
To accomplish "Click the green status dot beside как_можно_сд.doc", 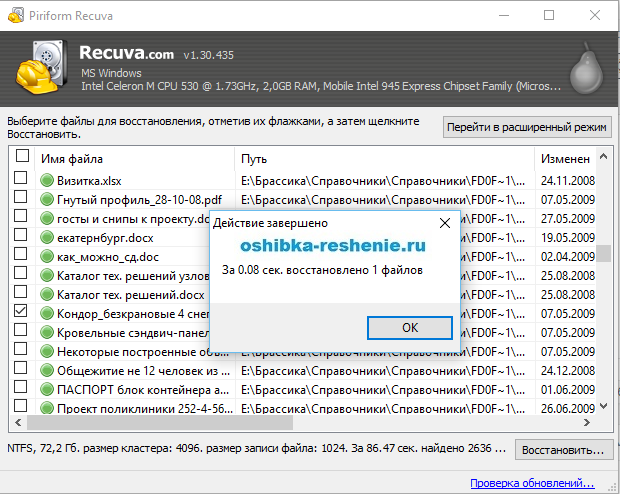I will [47, 257].
